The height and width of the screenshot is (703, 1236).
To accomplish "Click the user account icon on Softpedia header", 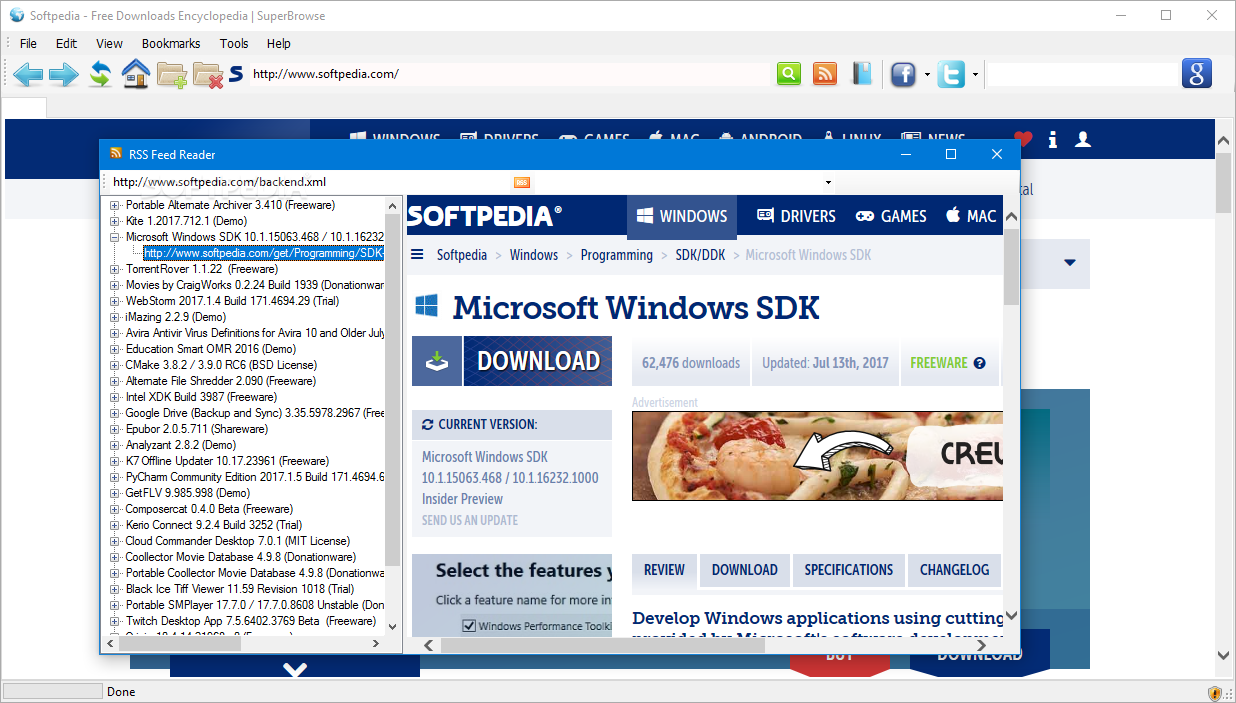I will (x=1082, y=140).
